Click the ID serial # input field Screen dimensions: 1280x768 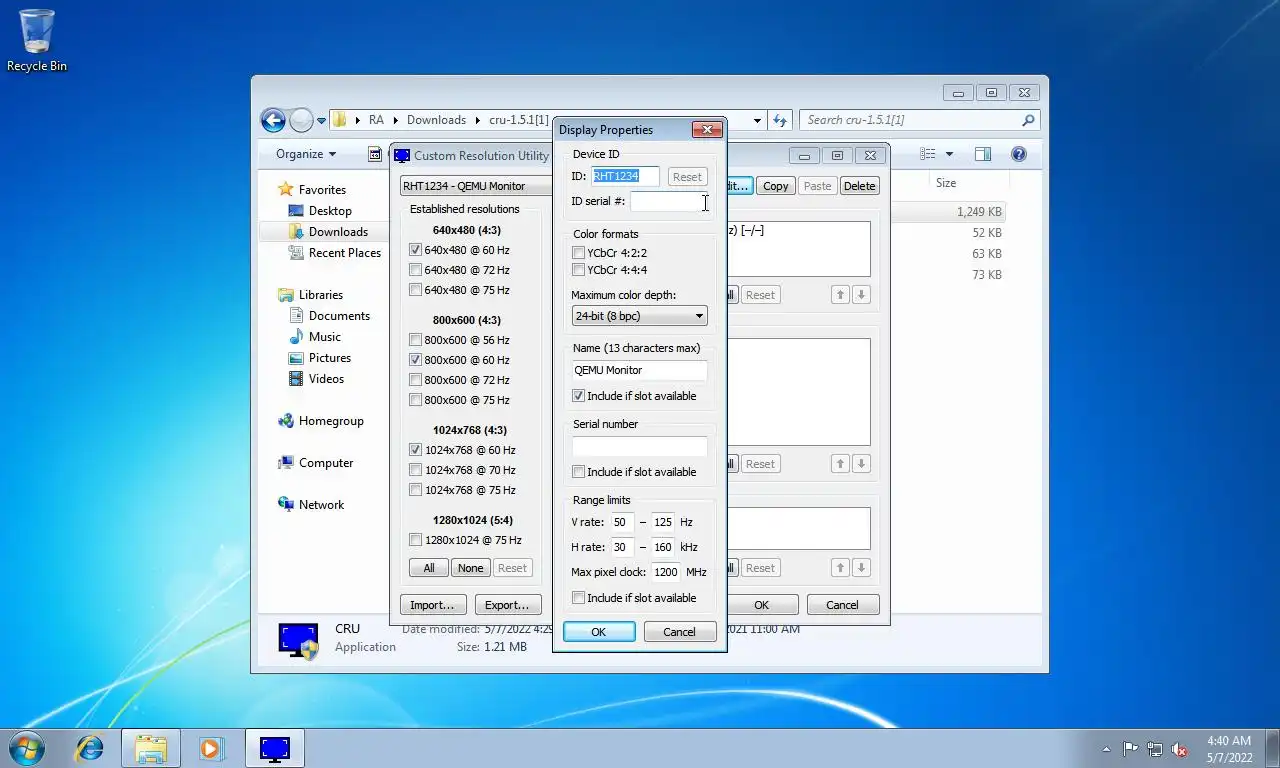tap(669, 202)
